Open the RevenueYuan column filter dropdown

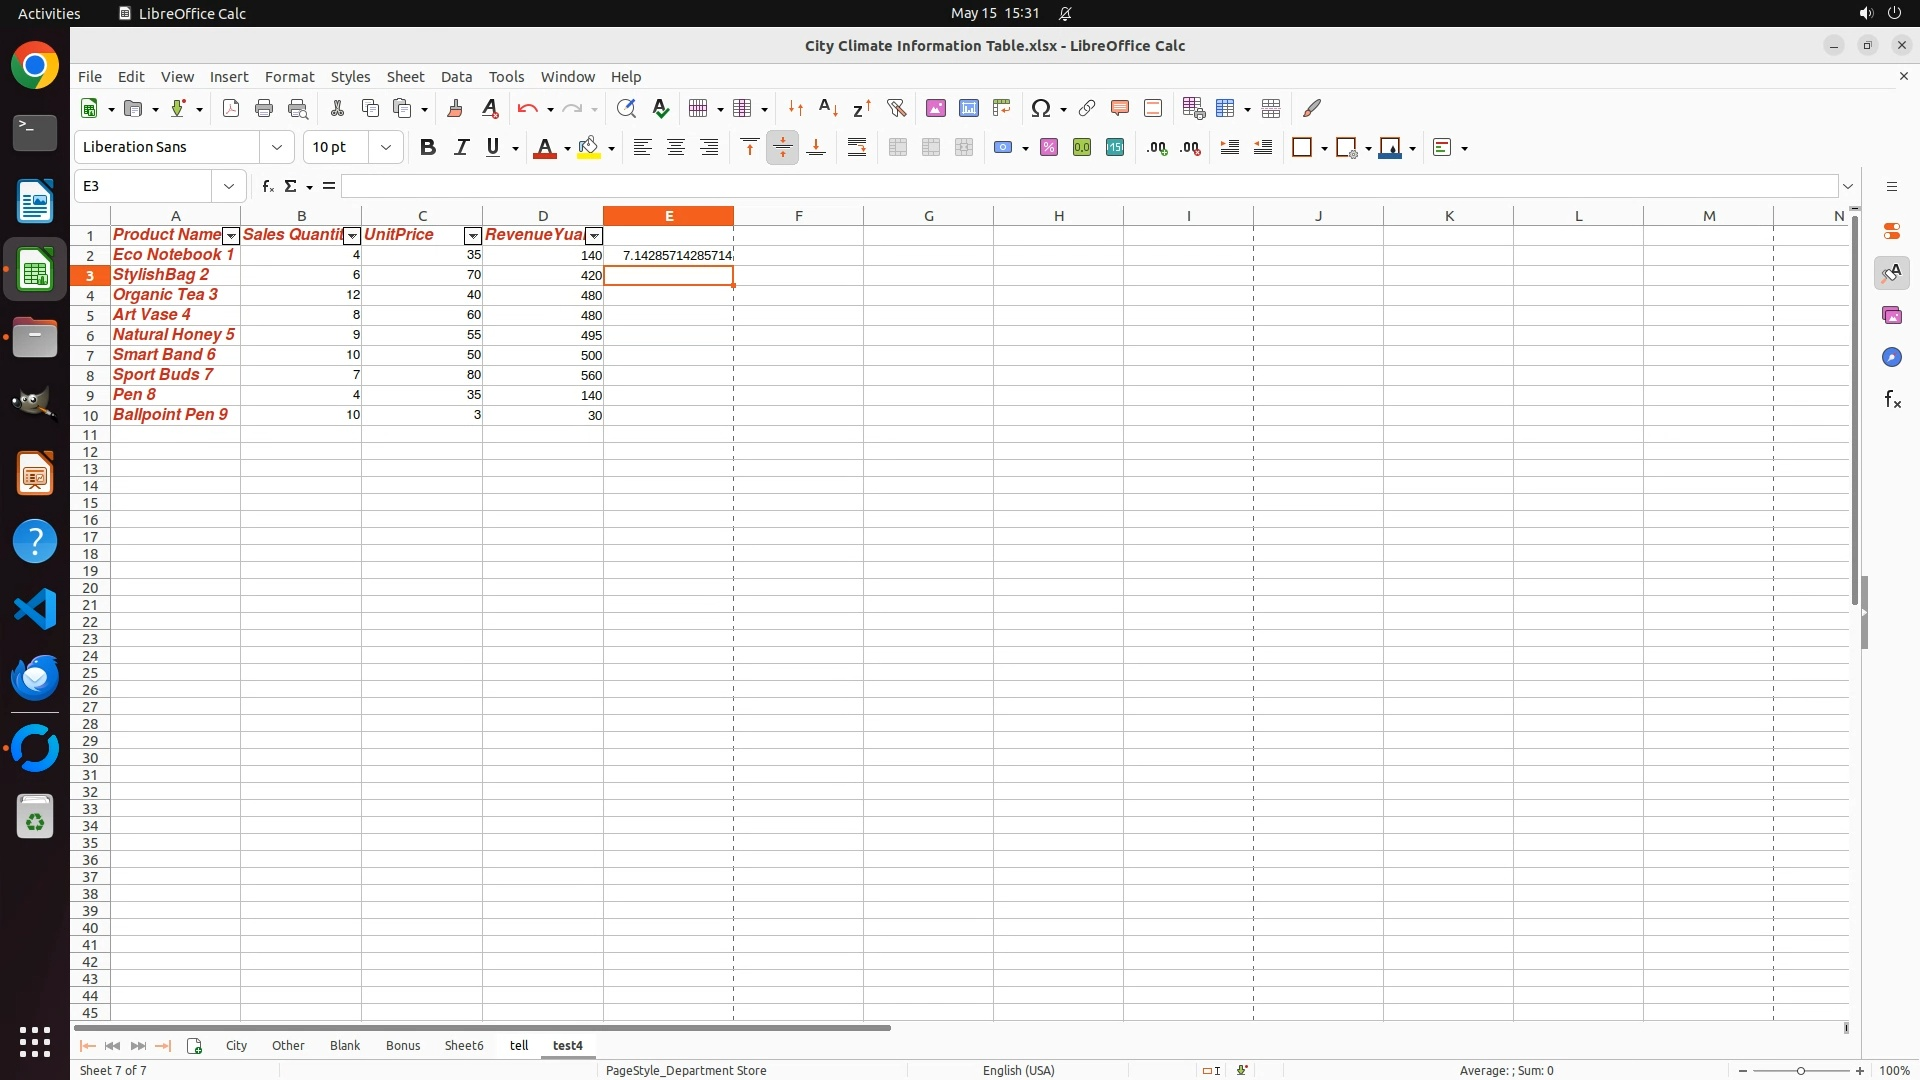coord(594,236)
